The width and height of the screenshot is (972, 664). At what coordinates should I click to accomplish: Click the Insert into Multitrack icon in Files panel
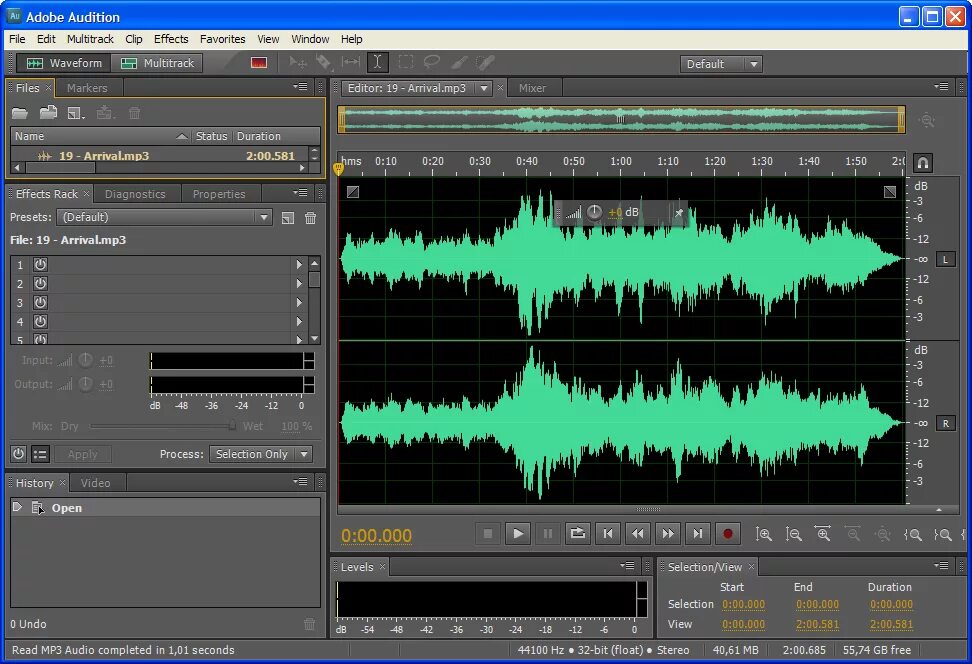coord(104,113)
